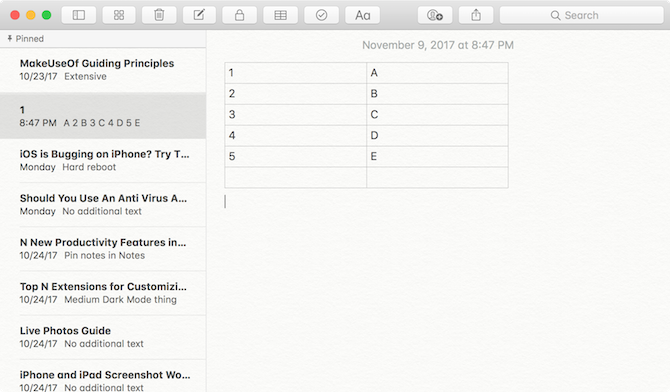Click the table cell containing 2
Image resolution: width=670 pixels, height=392 pixels.
pyautogui.click(x=296, y=94)
